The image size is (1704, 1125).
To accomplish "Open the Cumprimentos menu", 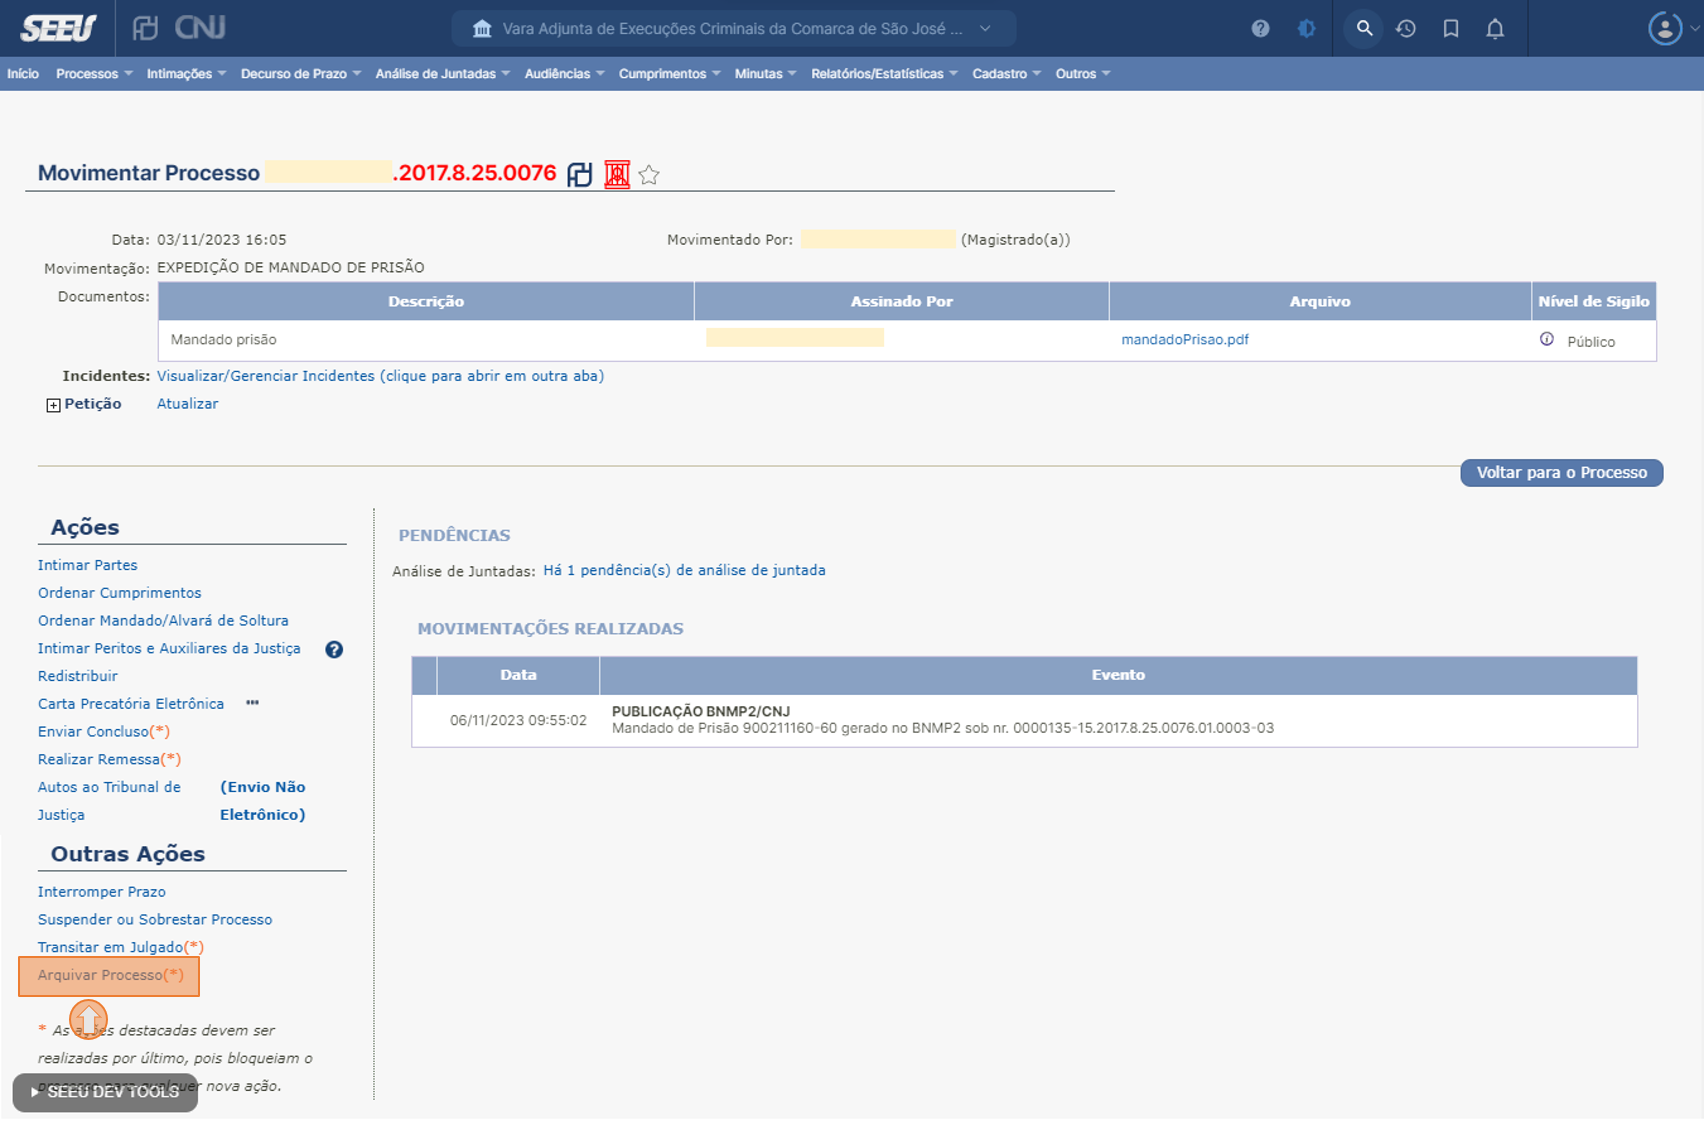I will click(x=669, y=74).
